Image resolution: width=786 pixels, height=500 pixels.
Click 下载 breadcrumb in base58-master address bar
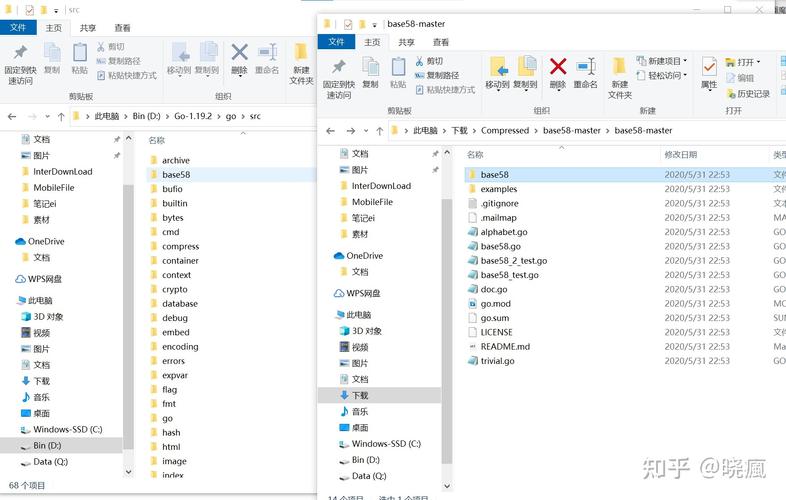point(459,130)
